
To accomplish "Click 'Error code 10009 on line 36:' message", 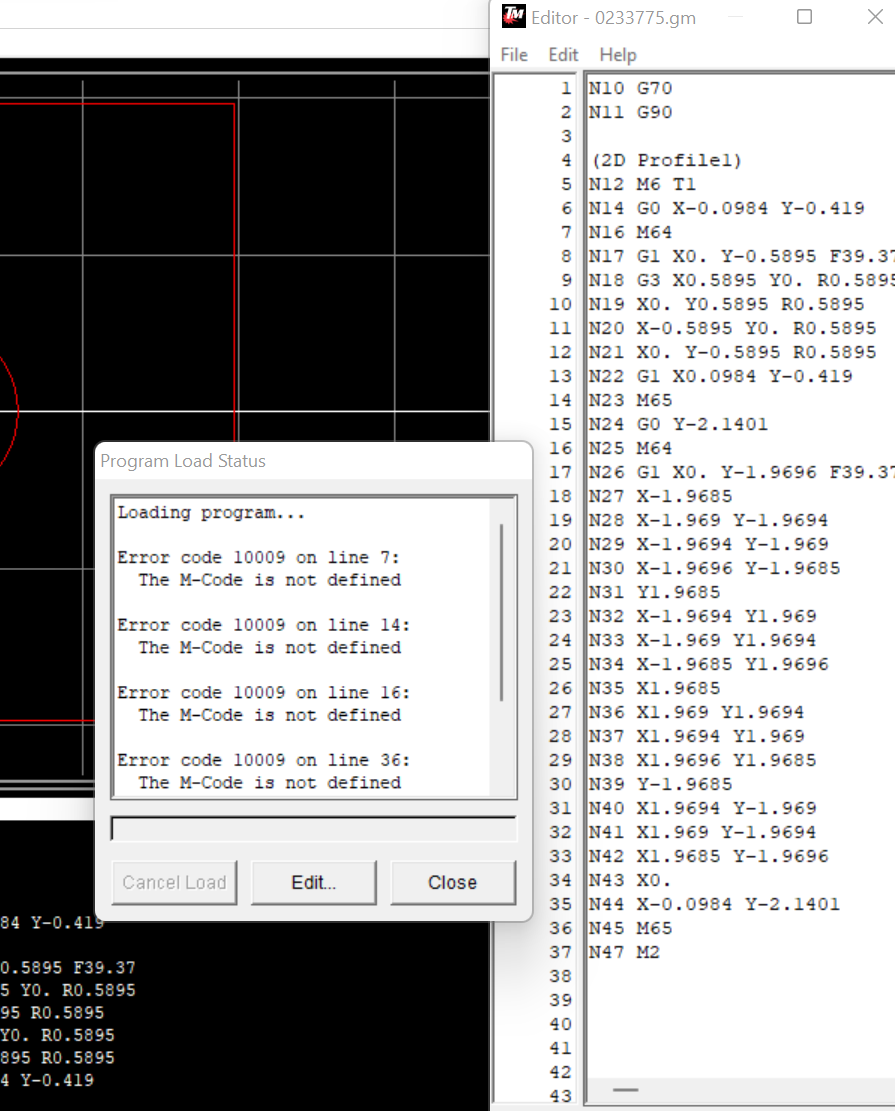I will [x=264, y=760].
